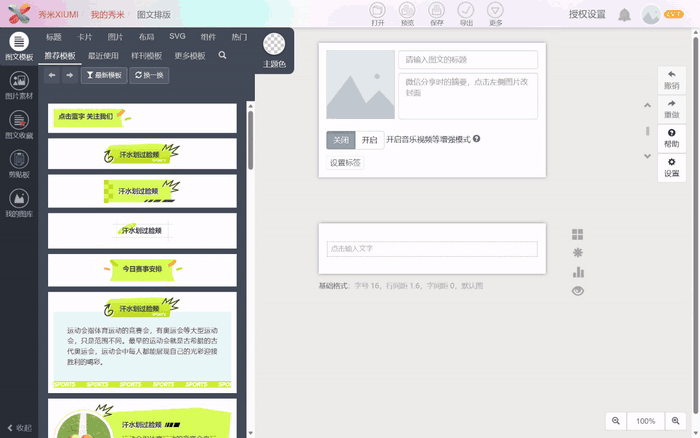Screen dimensions: 700x438
Task: Click help question mark next to 增强模式
Action: [476, 139]
